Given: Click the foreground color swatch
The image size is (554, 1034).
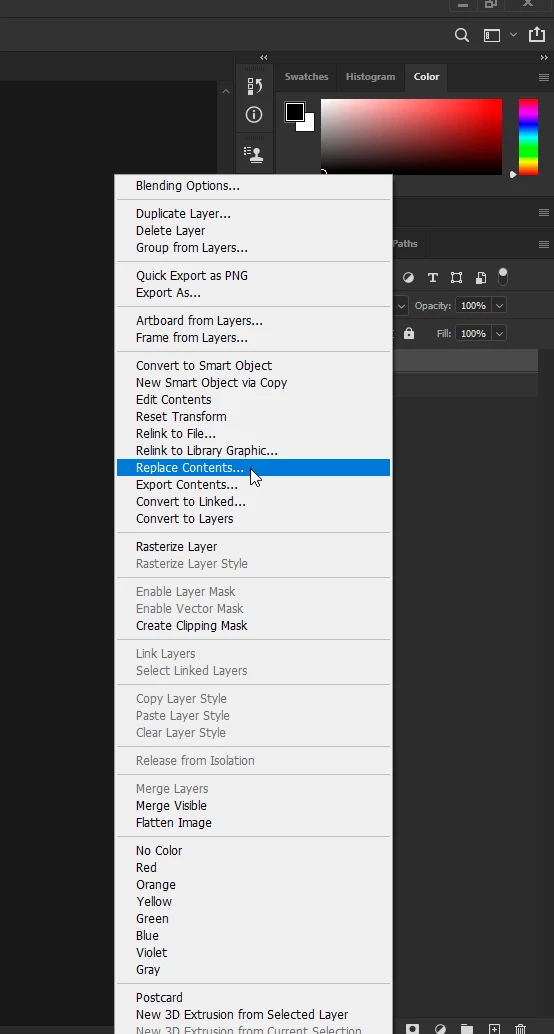Looking at the screenshot, I should coord(294,111).
